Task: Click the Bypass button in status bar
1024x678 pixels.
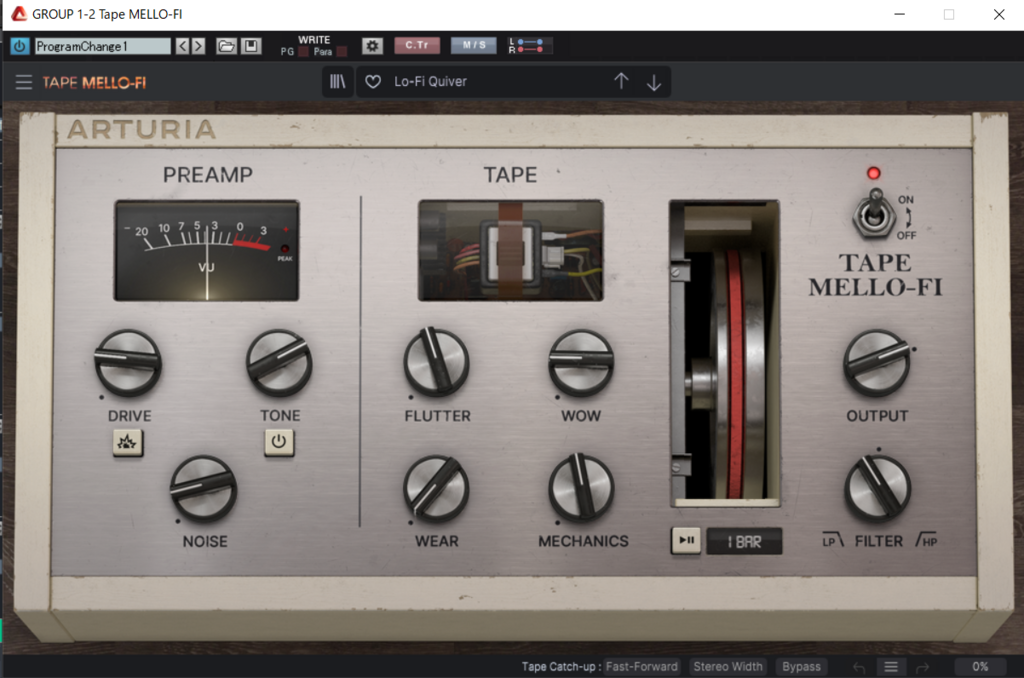Action: click(x=801, y=666)
